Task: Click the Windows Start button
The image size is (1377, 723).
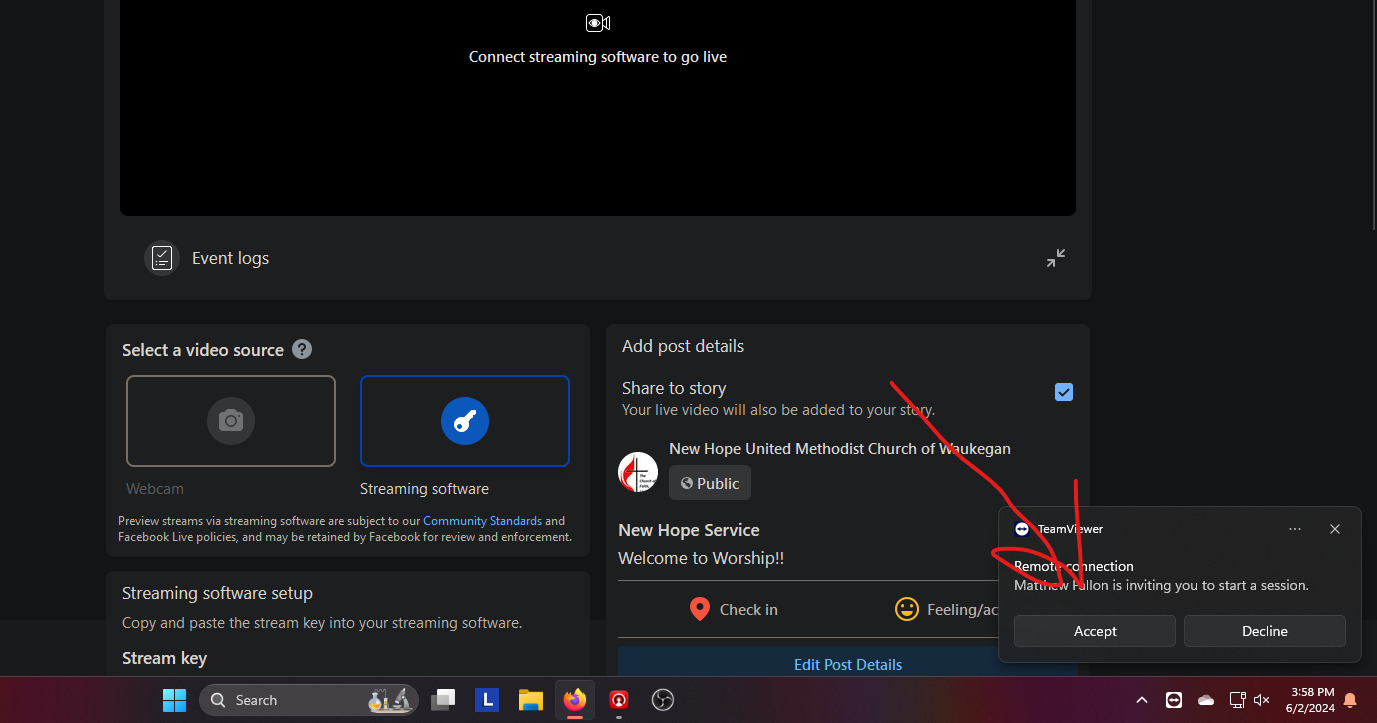Action: click(x=174, y=700)
